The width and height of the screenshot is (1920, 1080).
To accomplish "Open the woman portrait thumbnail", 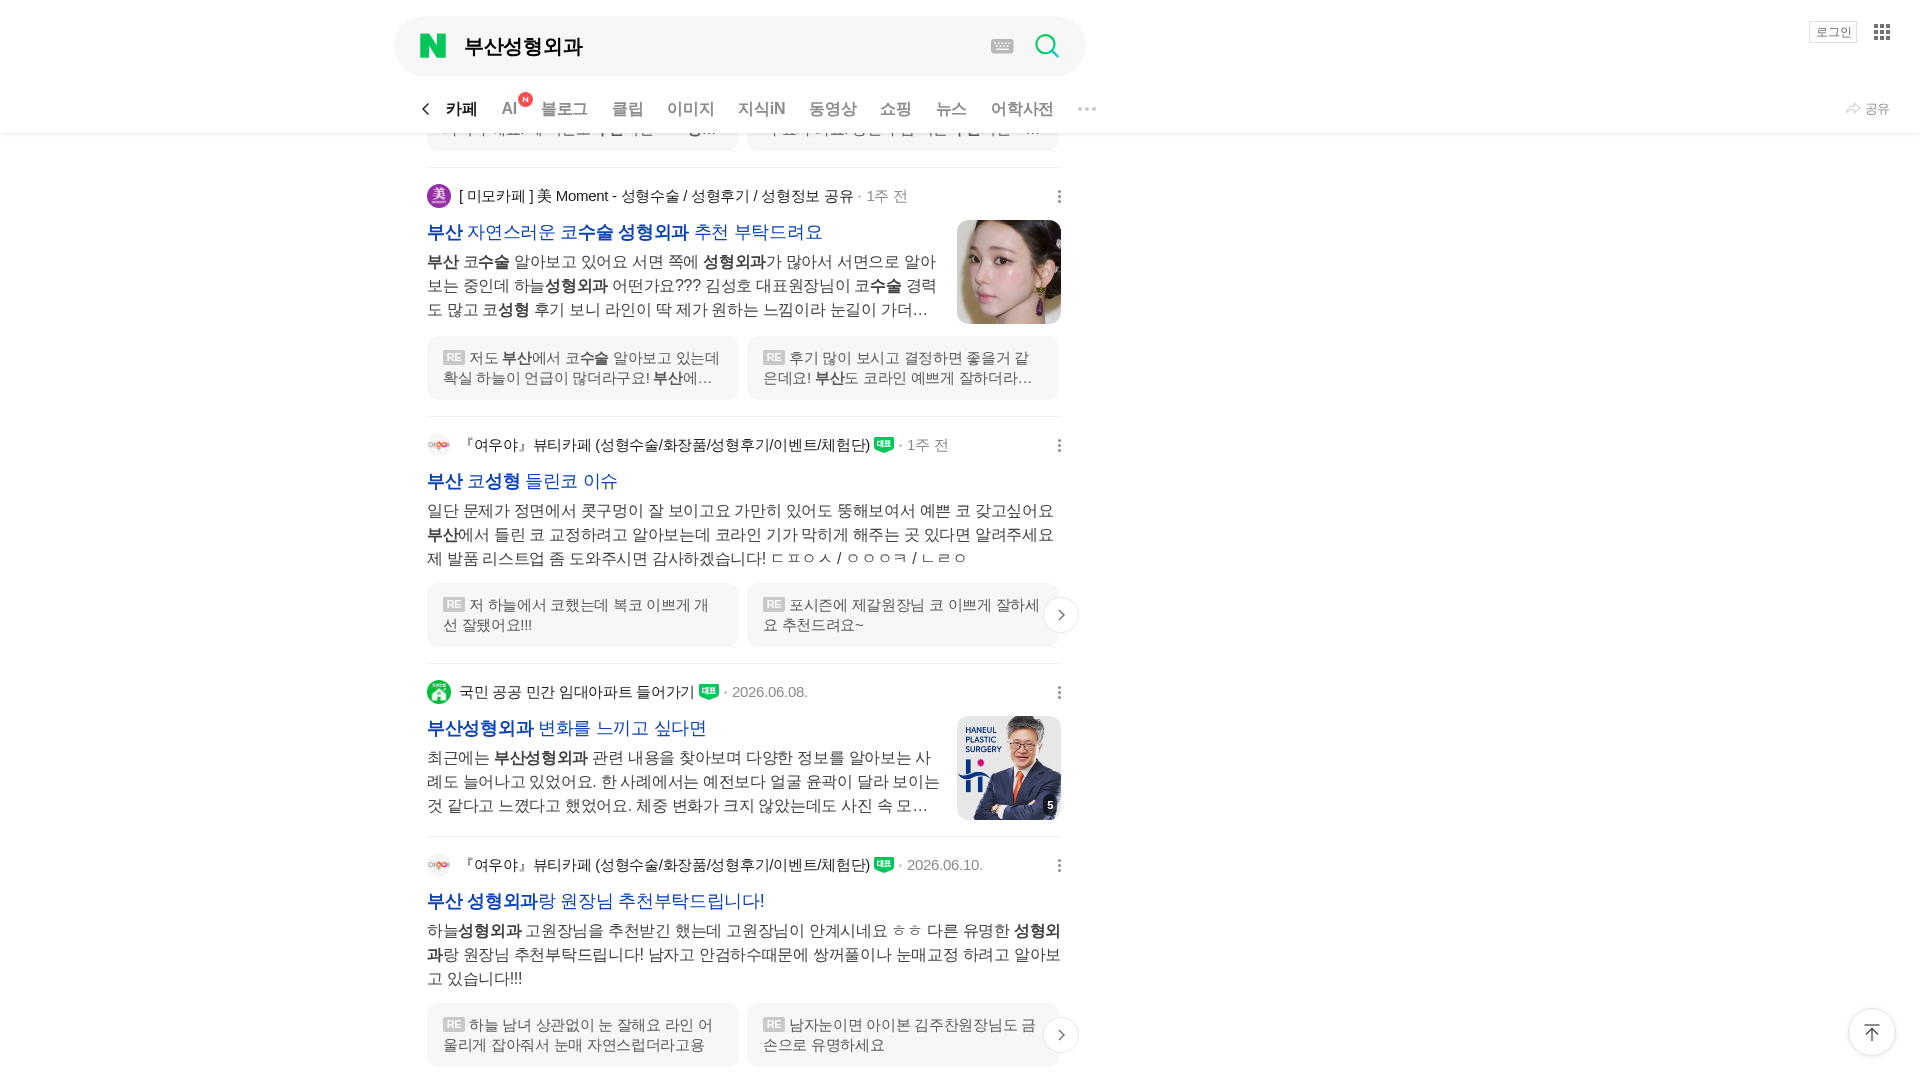I will pyautogui.click(x=1009, y=272).
